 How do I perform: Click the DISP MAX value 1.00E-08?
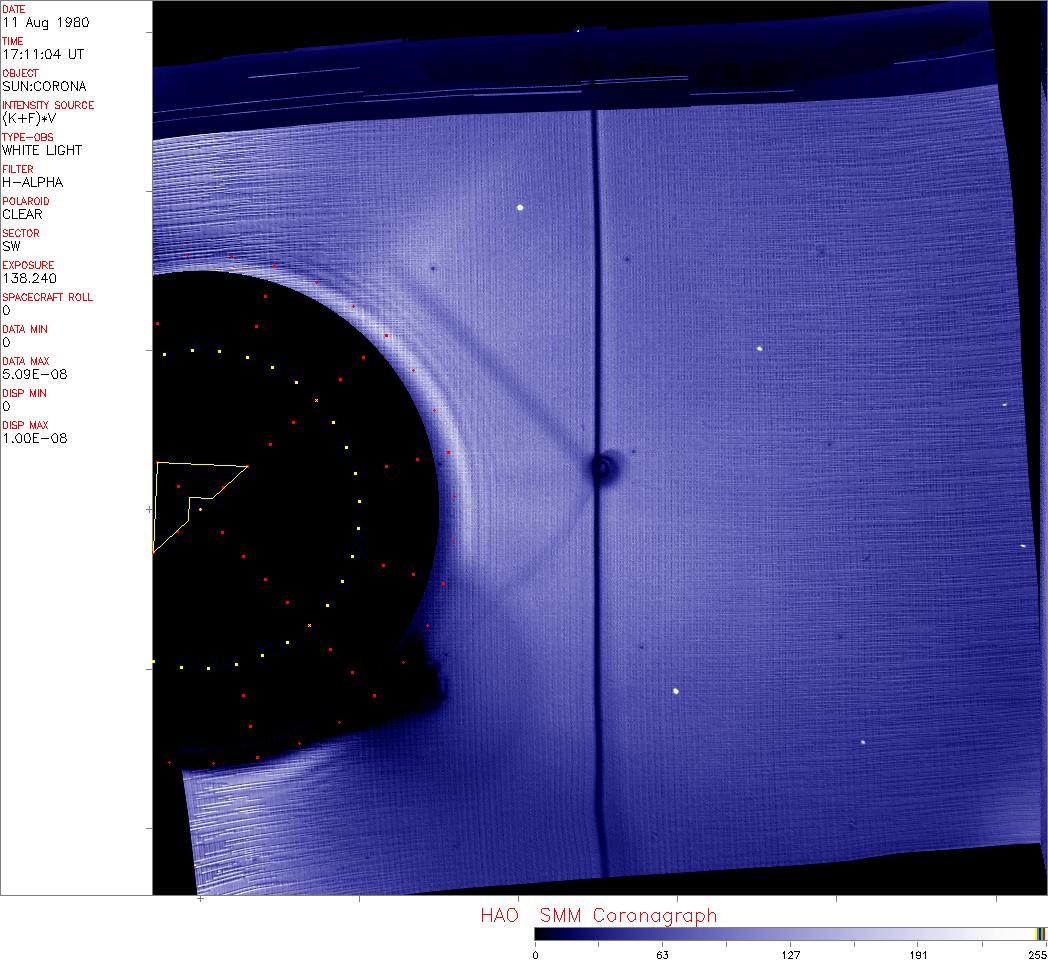pos(34,438)
